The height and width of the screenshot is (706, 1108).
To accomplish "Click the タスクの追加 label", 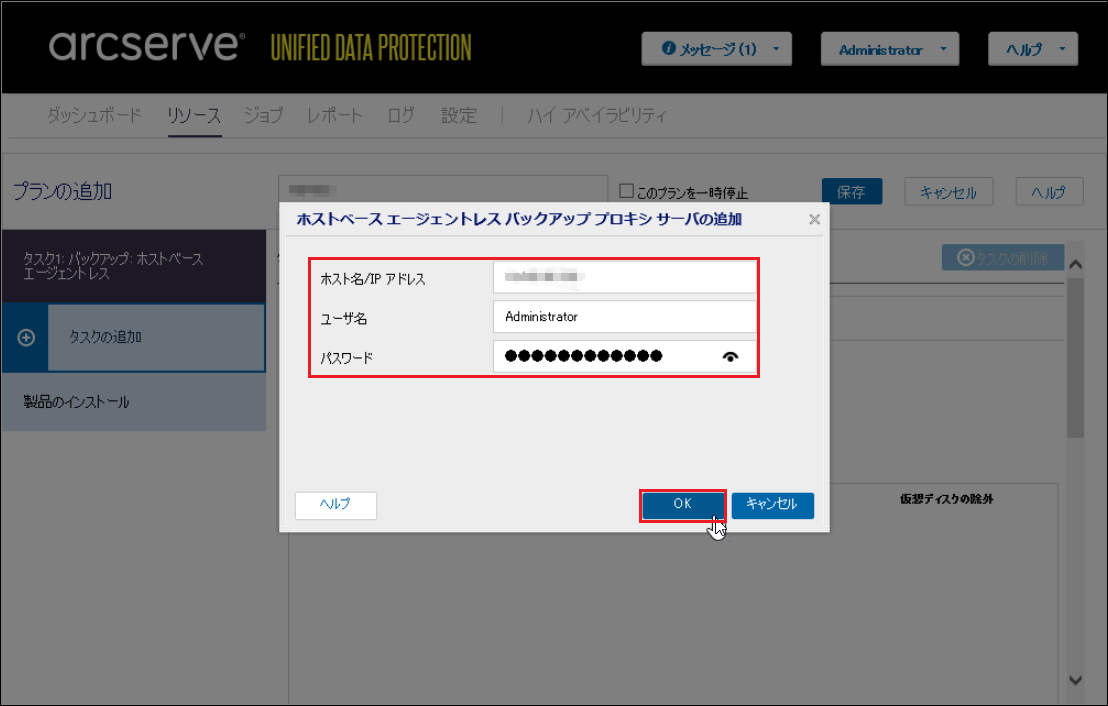I will [x=105, y=337].
